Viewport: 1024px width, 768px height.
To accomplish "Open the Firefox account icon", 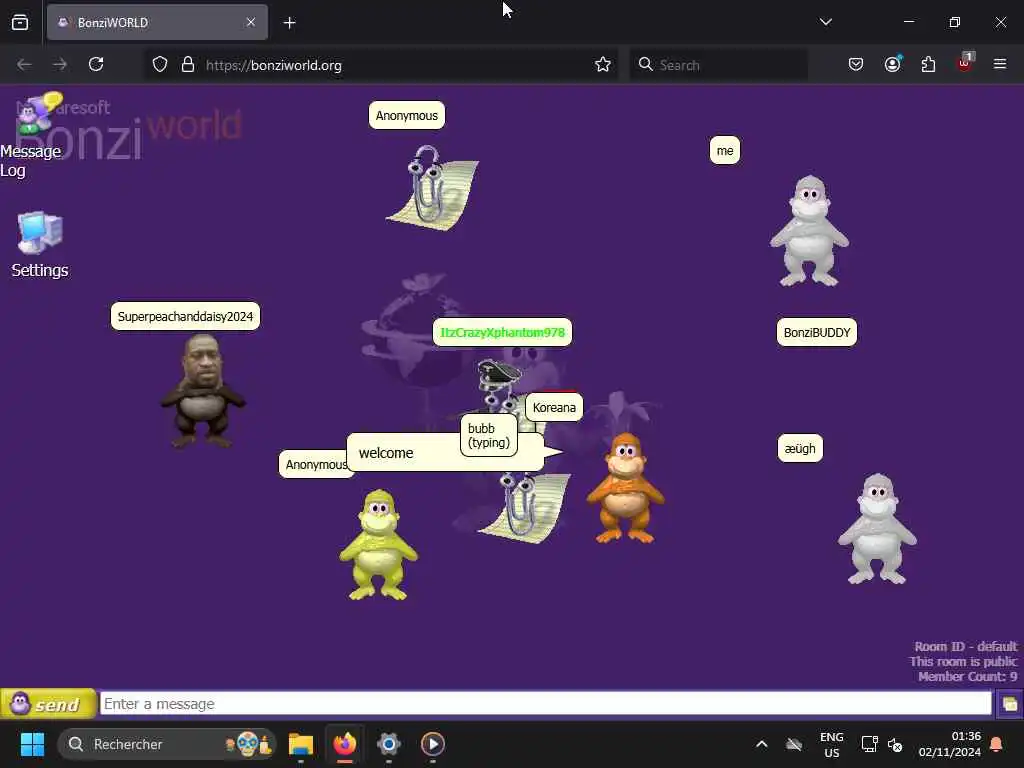I will [892, 65].
